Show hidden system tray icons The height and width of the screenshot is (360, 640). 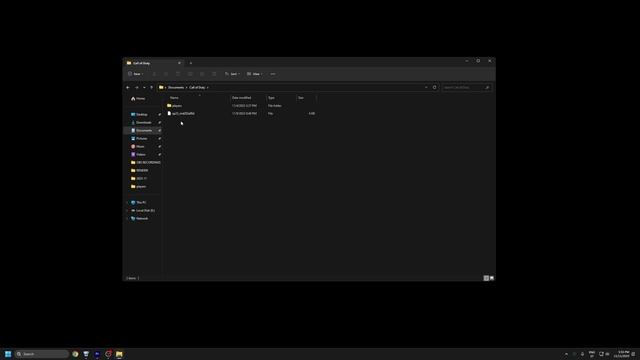(566, 354)
